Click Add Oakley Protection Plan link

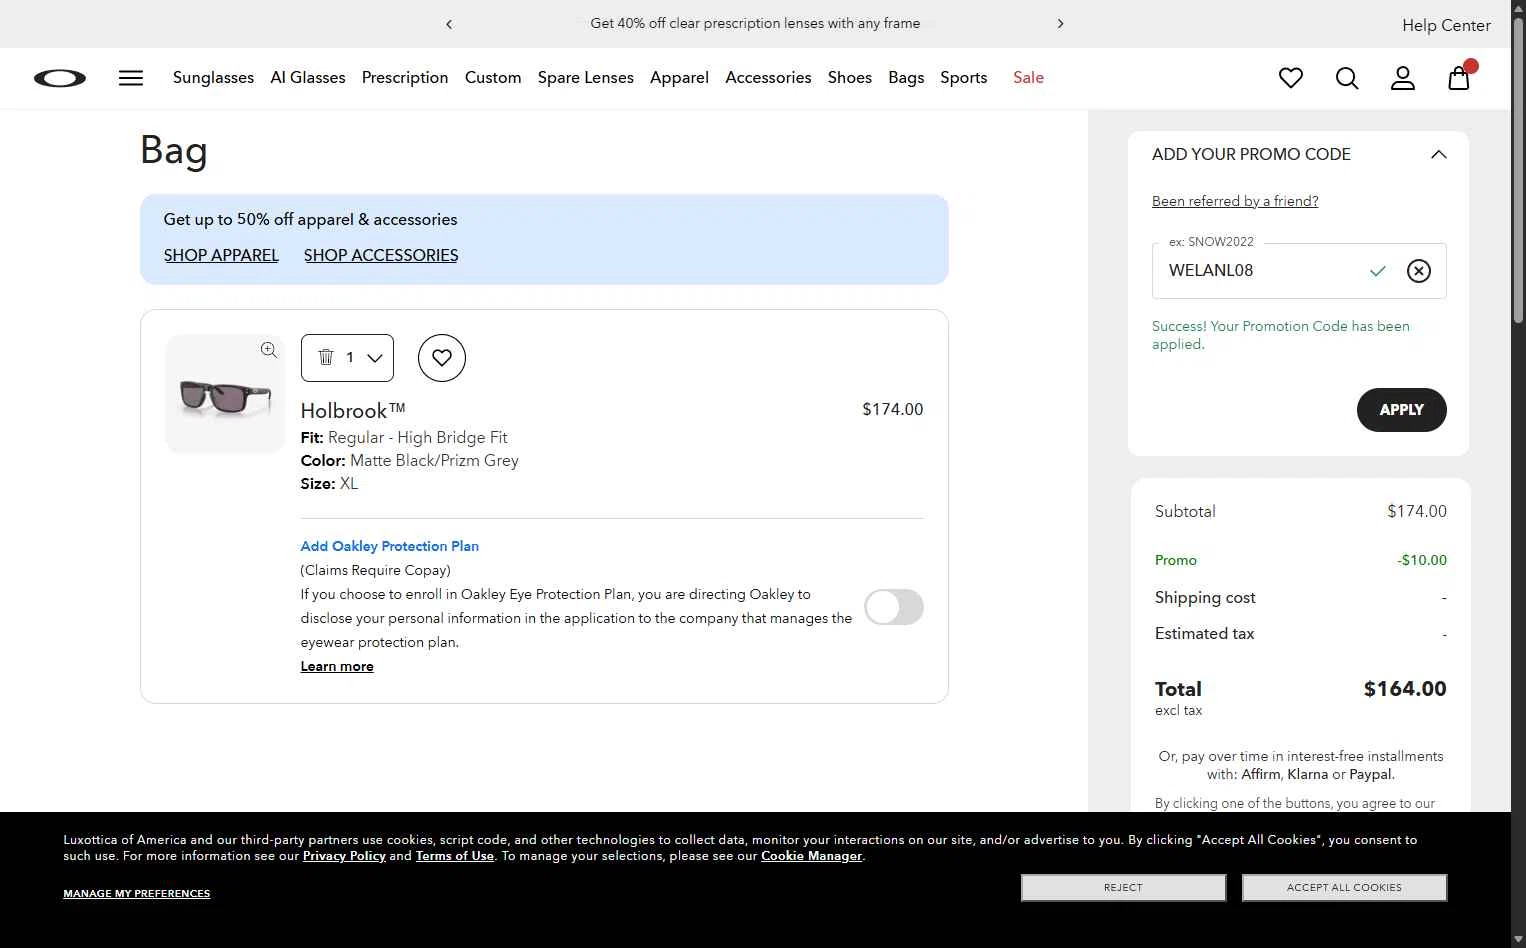[x=389, y=546]
